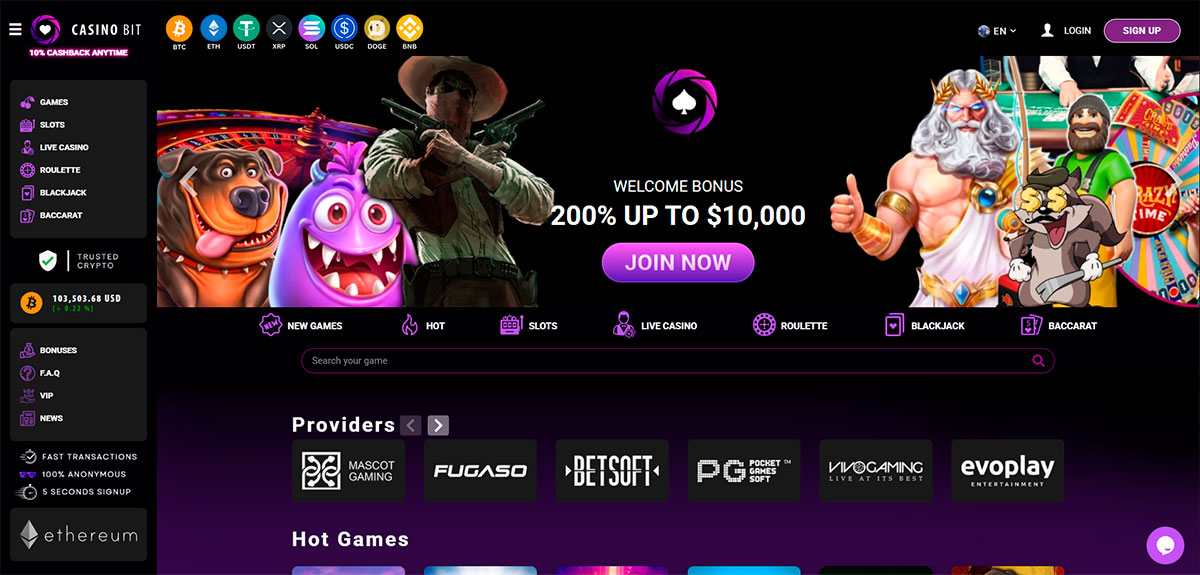This screenshot has height=575, width=1200.
Task: Focus the Search your game field
Action: coord(678,361)
